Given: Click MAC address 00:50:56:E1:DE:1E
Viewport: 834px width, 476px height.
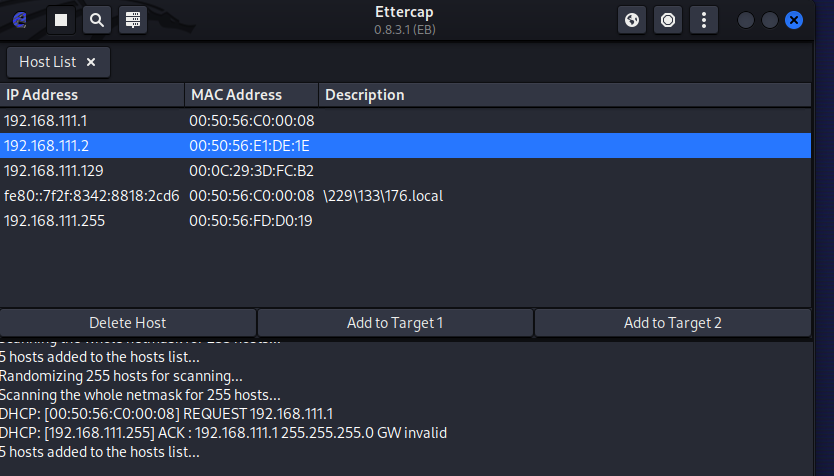Looking at the screenshot, I should (249, 146).
